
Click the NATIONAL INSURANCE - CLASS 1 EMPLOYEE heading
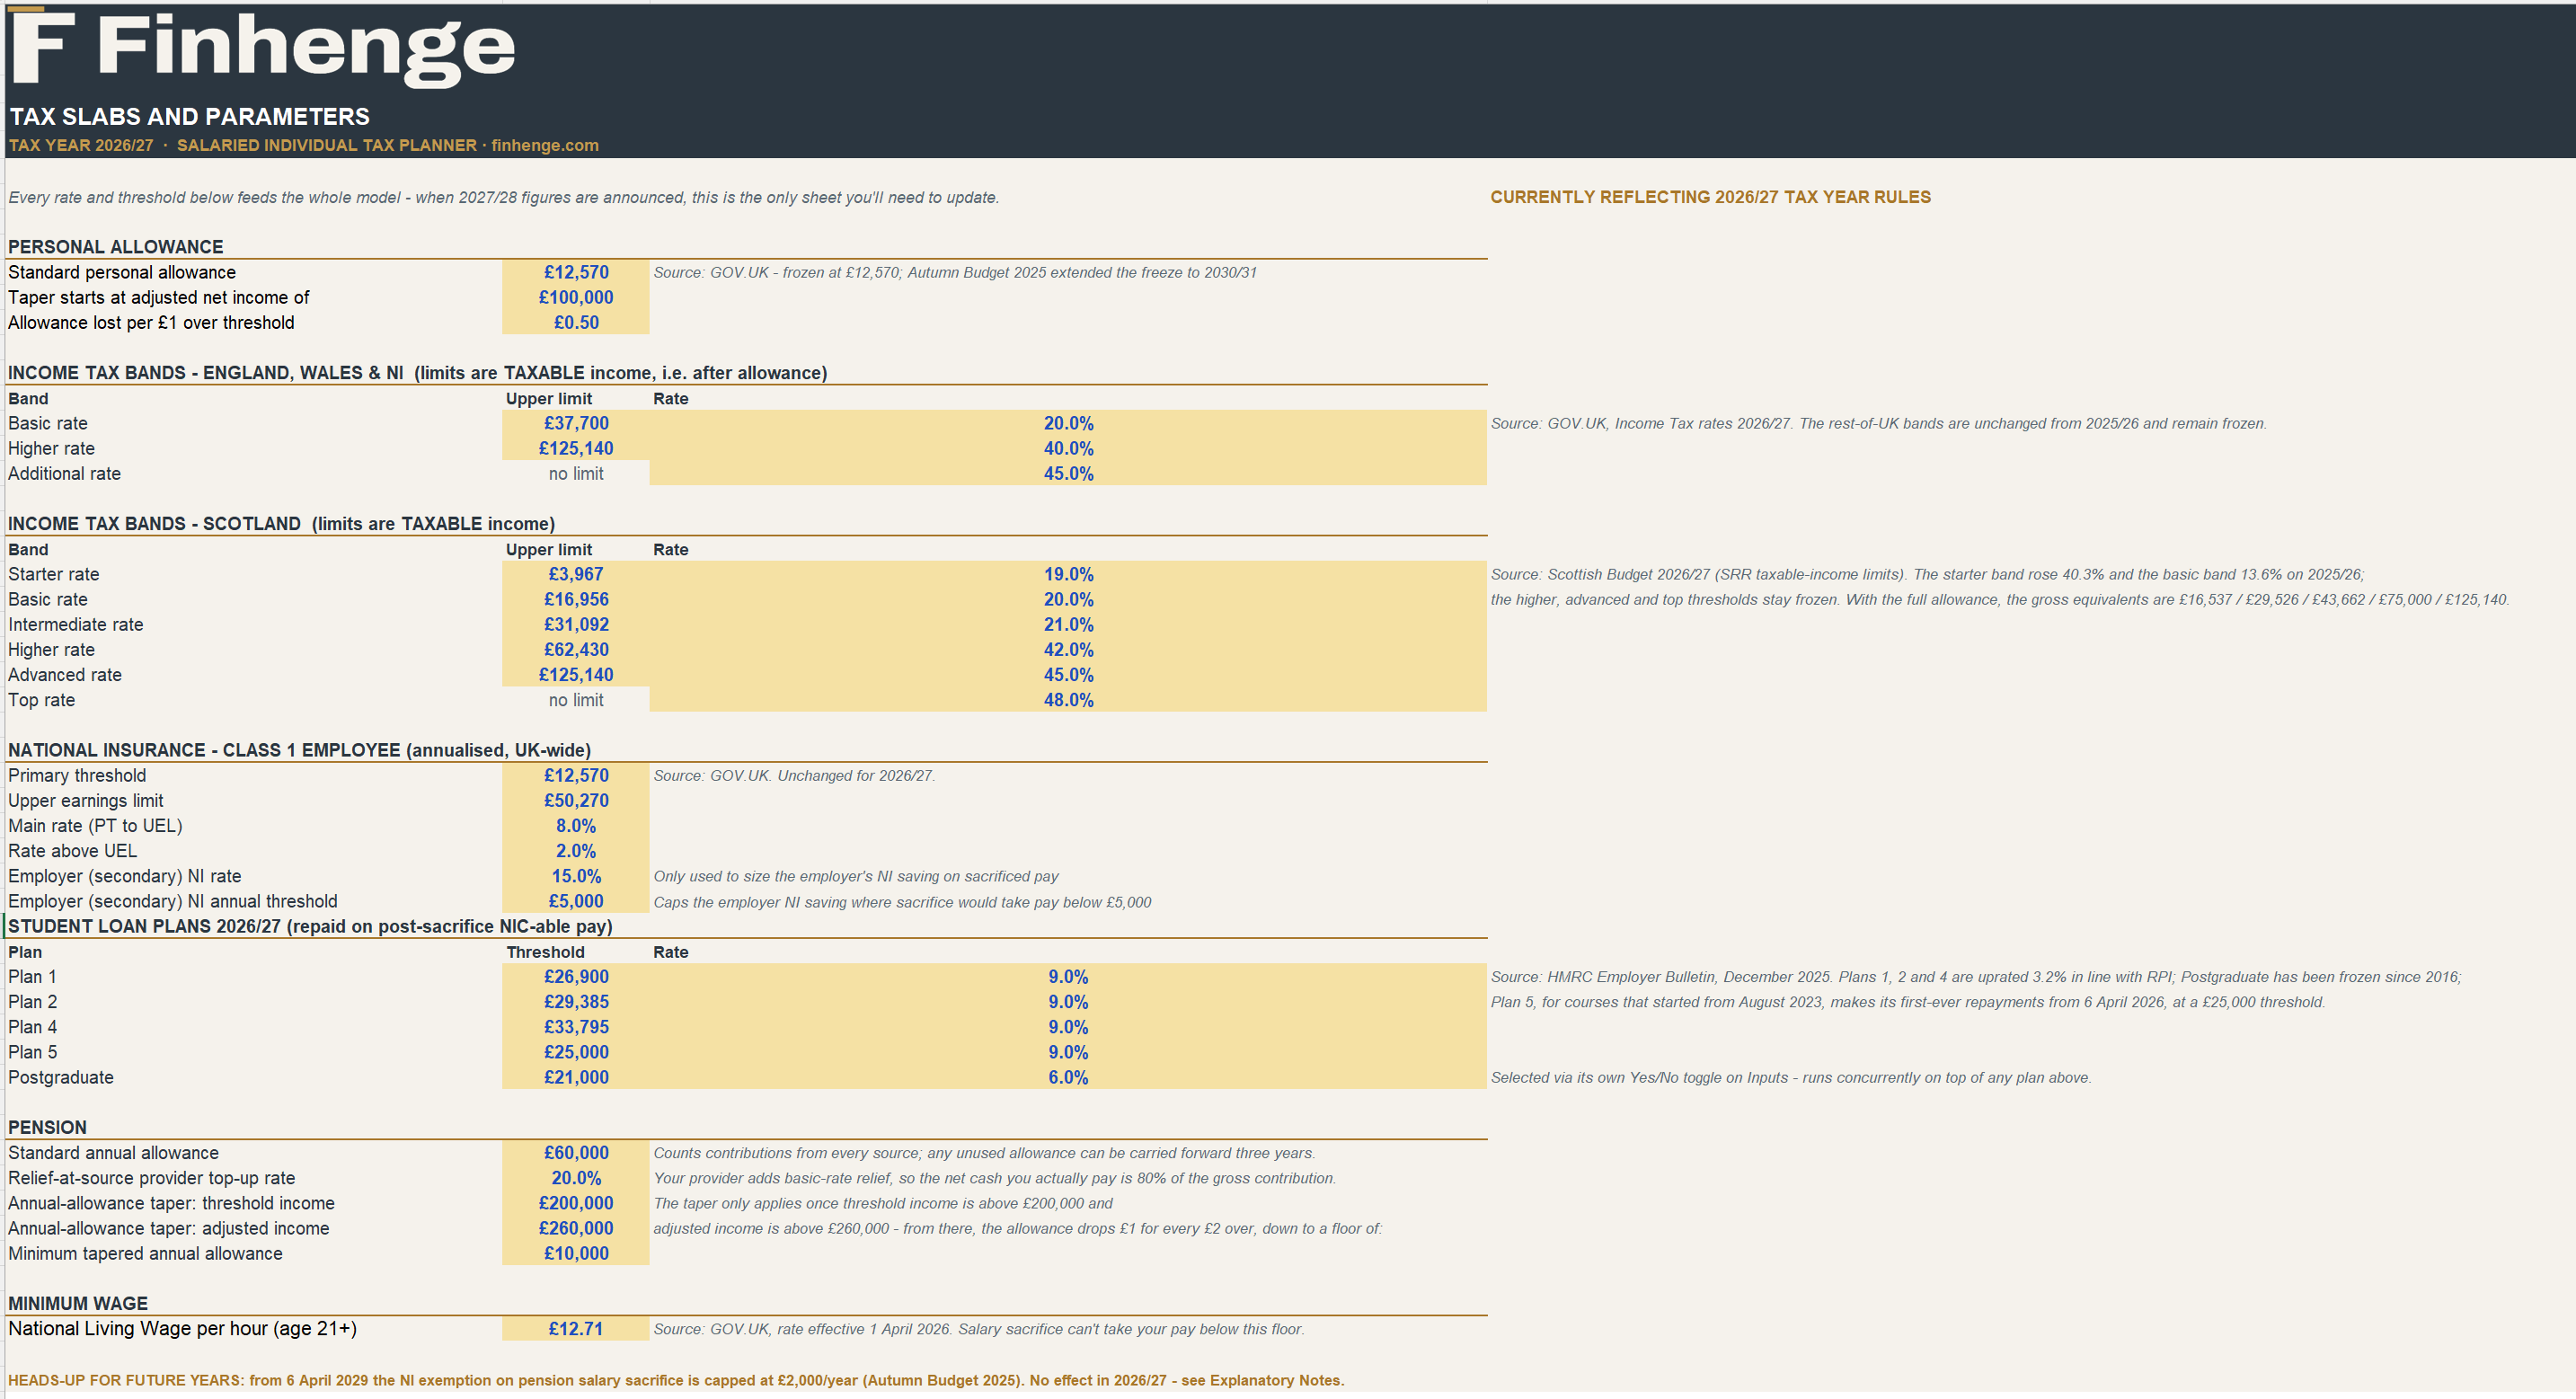(299, 750)
